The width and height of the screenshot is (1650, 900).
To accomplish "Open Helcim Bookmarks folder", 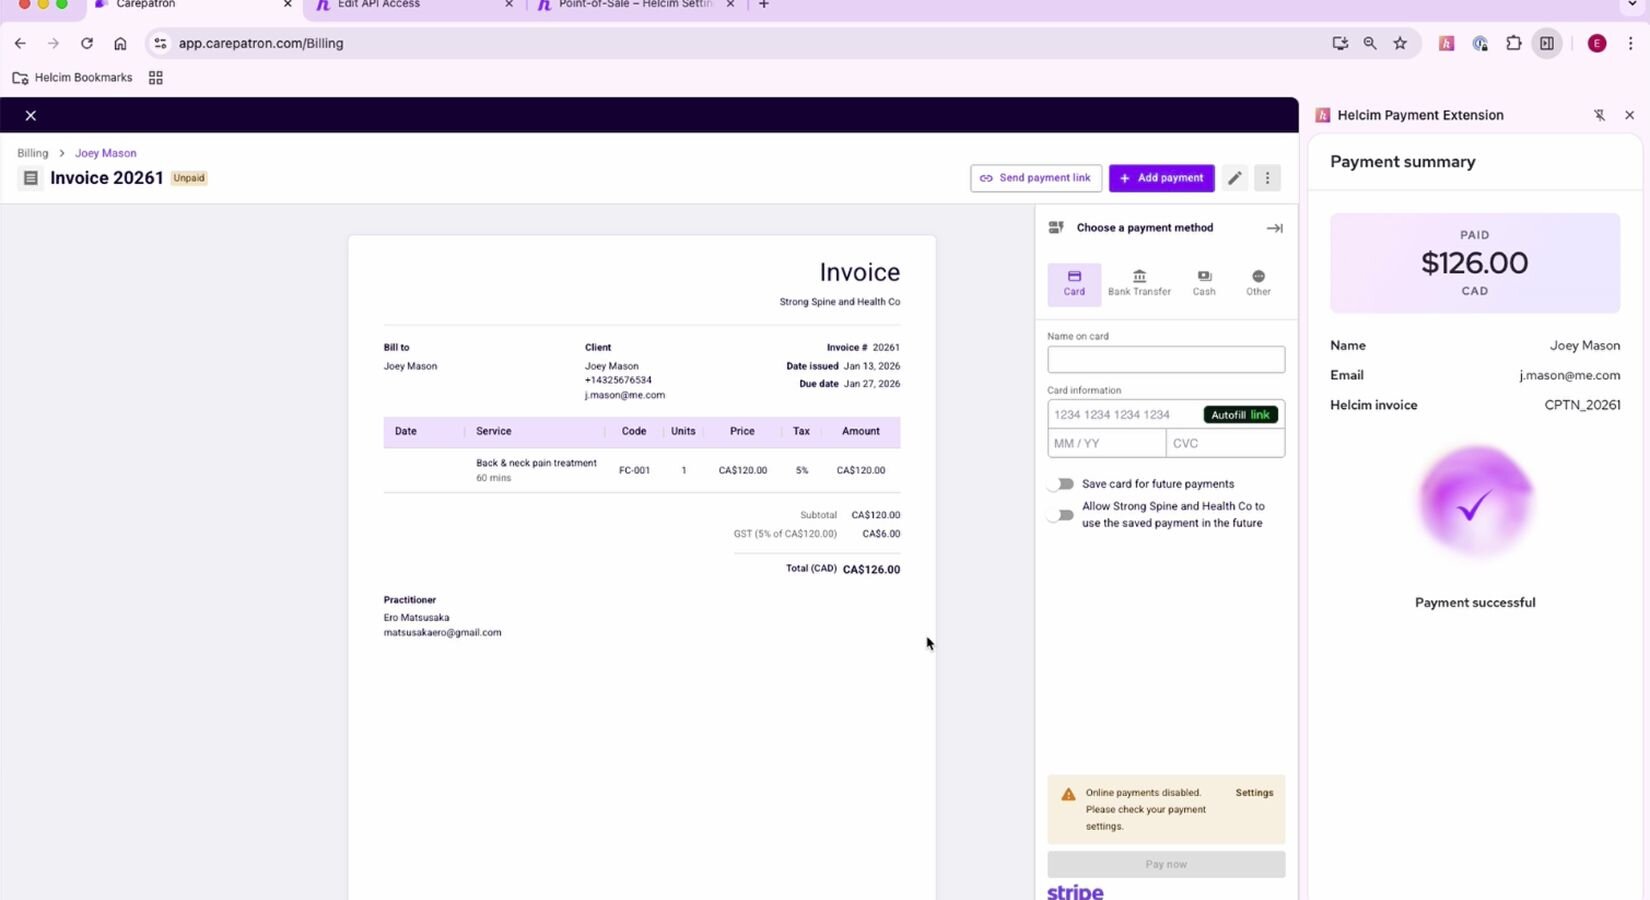I will coord(72,78).
